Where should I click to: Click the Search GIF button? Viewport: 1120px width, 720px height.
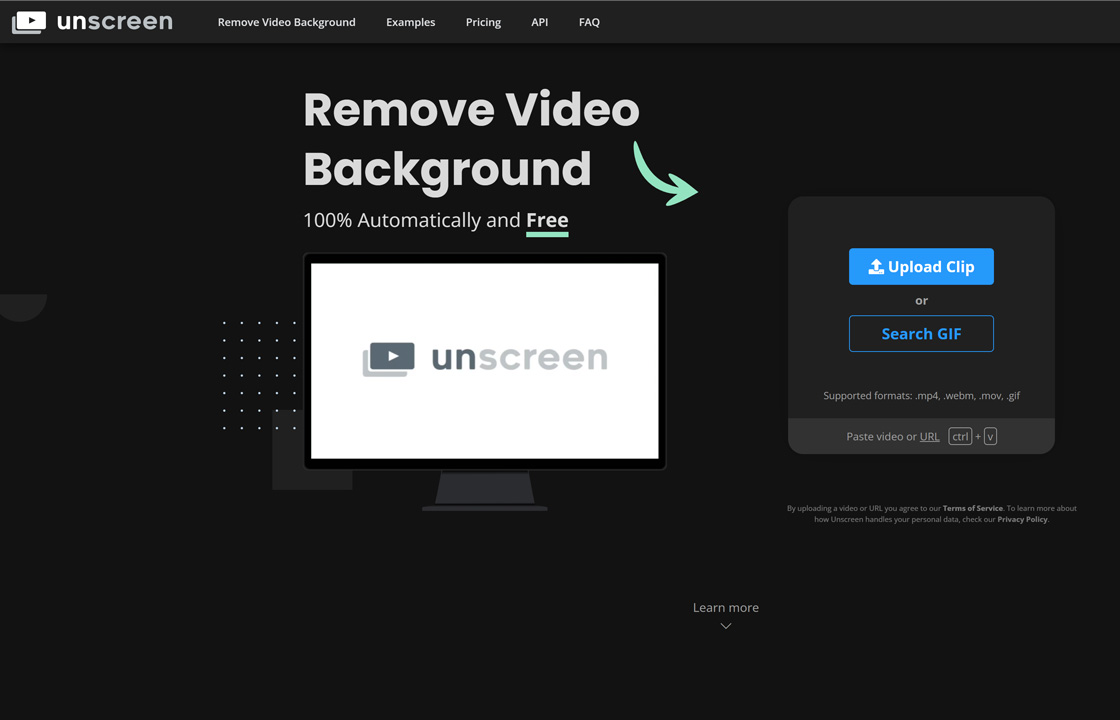[921, 334]
